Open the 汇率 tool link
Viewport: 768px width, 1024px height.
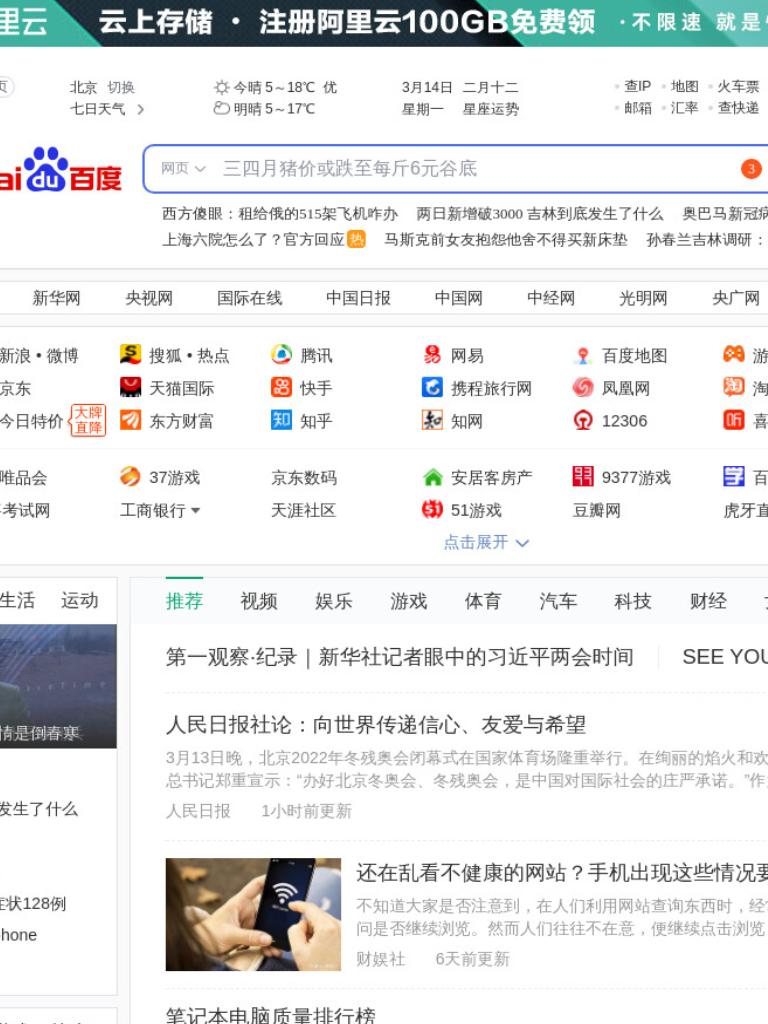click(x=684, y=108)
